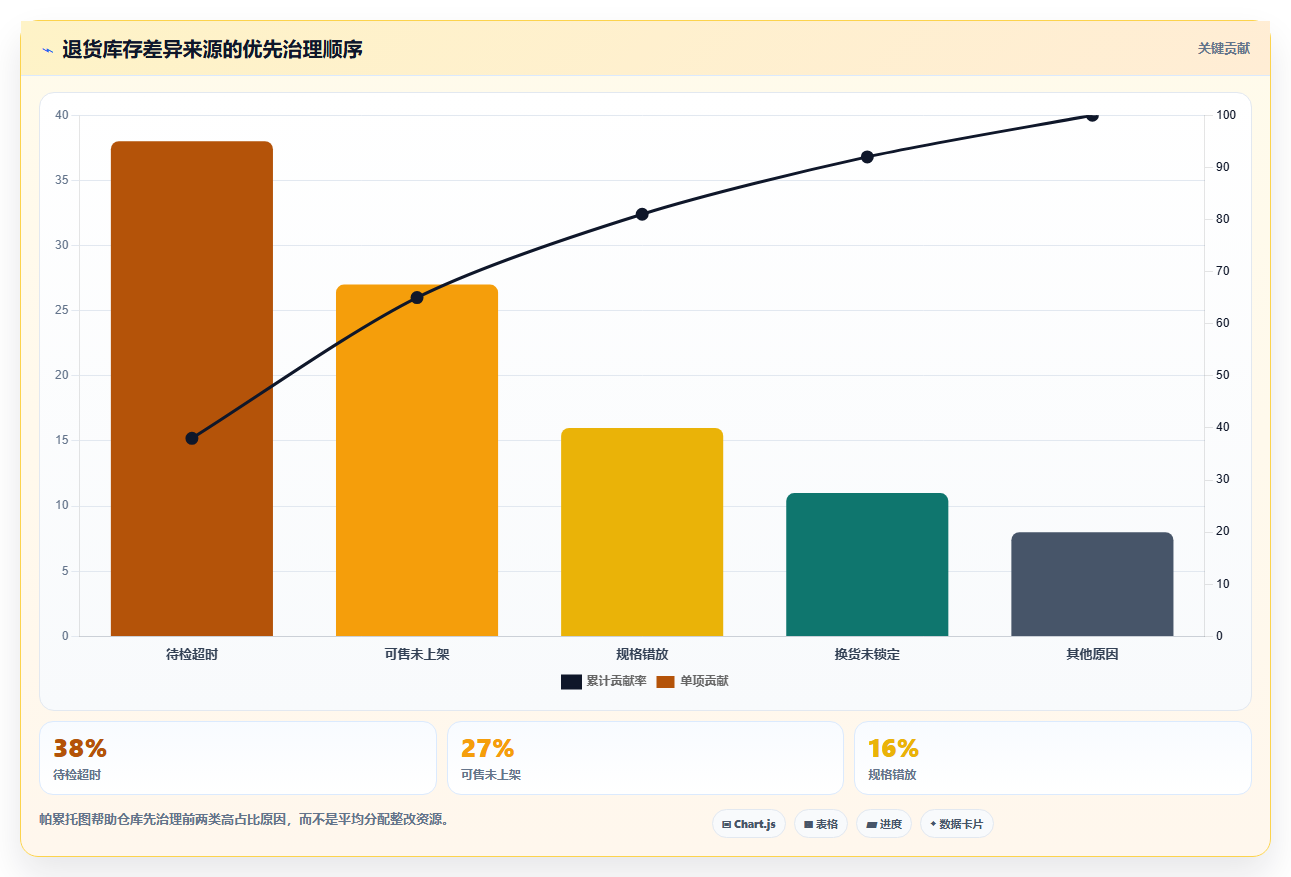
Task: Click the lightning icon beside the title
Action: click(47, 50)
